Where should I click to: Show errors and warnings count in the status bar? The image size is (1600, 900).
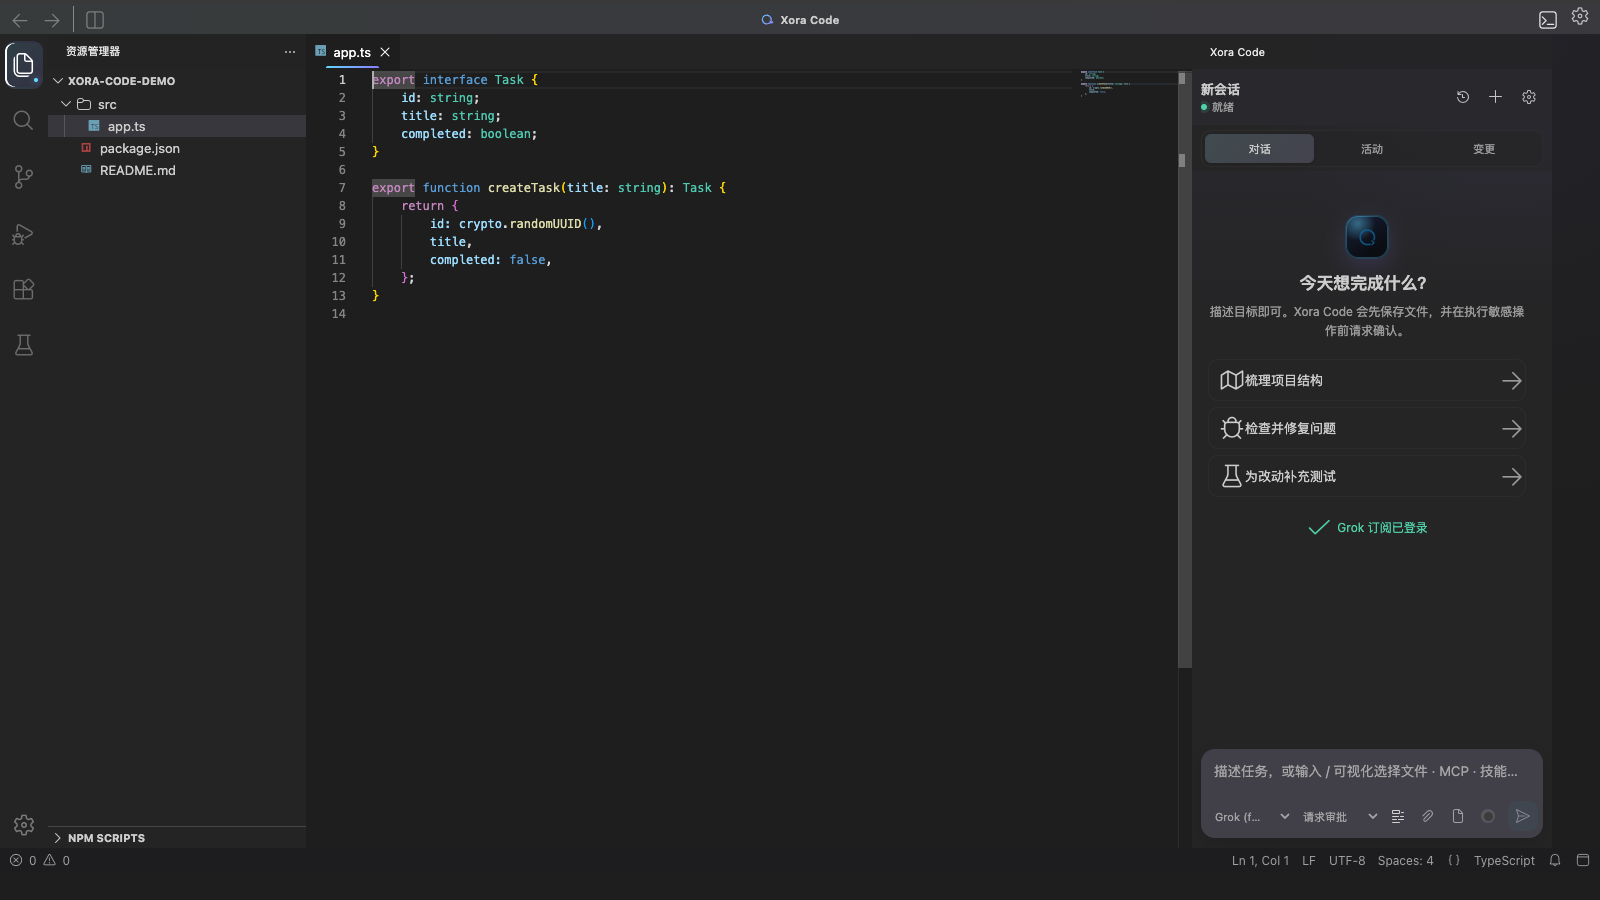click(40, 861)
